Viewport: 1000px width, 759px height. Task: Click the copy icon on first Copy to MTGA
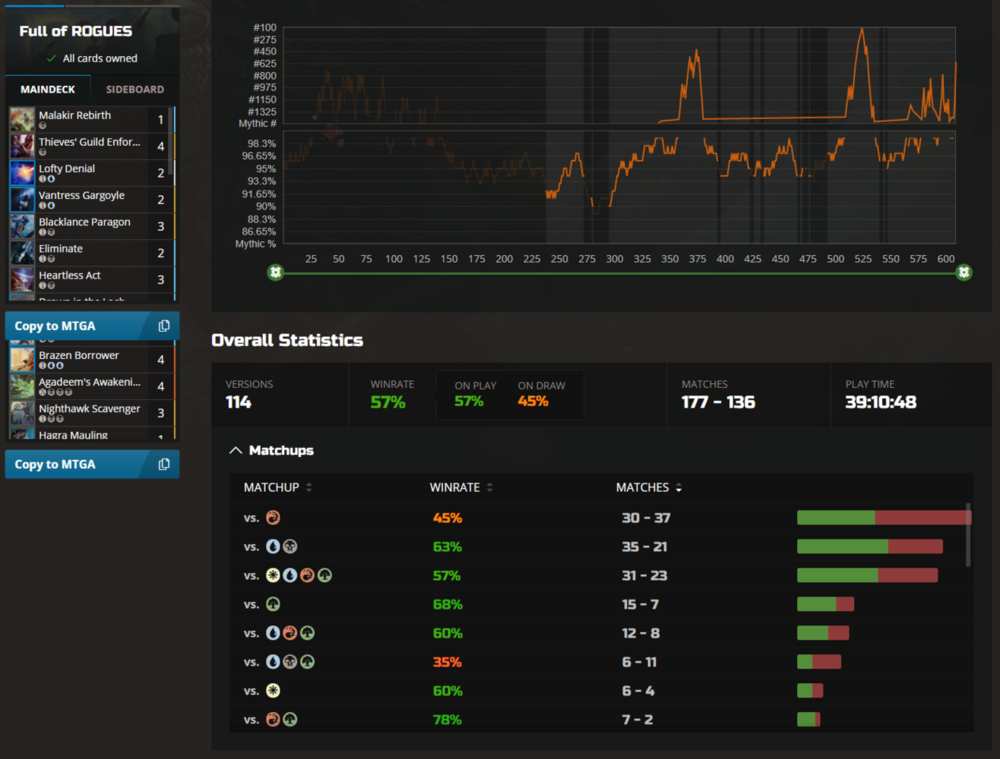164,326
